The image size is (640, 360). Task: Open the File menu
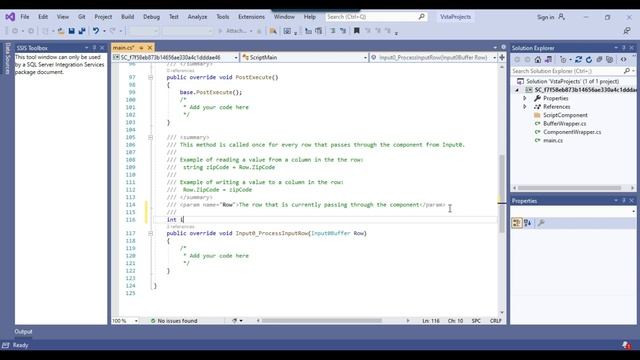[25, 17]
